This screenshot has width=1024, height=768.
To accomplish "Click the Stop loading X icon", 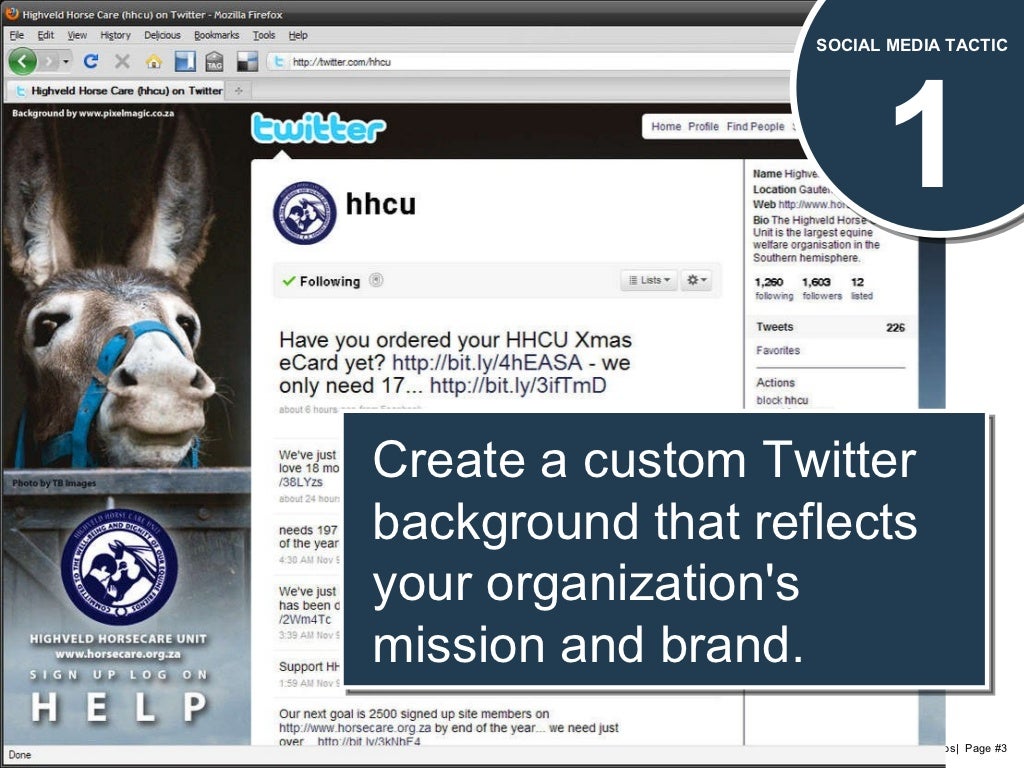I will click(122, 61).
